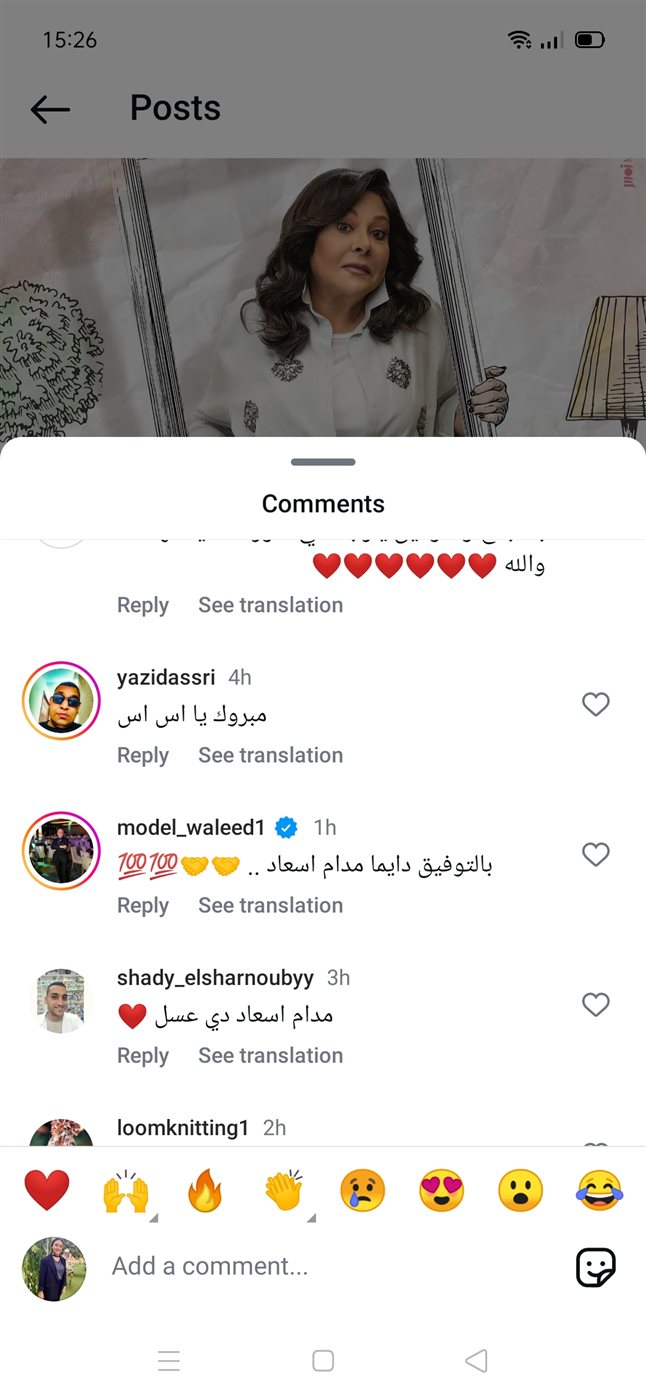This screenshot has width=646, height=1400.
Task: Send the clapping hands emoji reaction
Action: pyautogui.click(x=284, y=1192)
